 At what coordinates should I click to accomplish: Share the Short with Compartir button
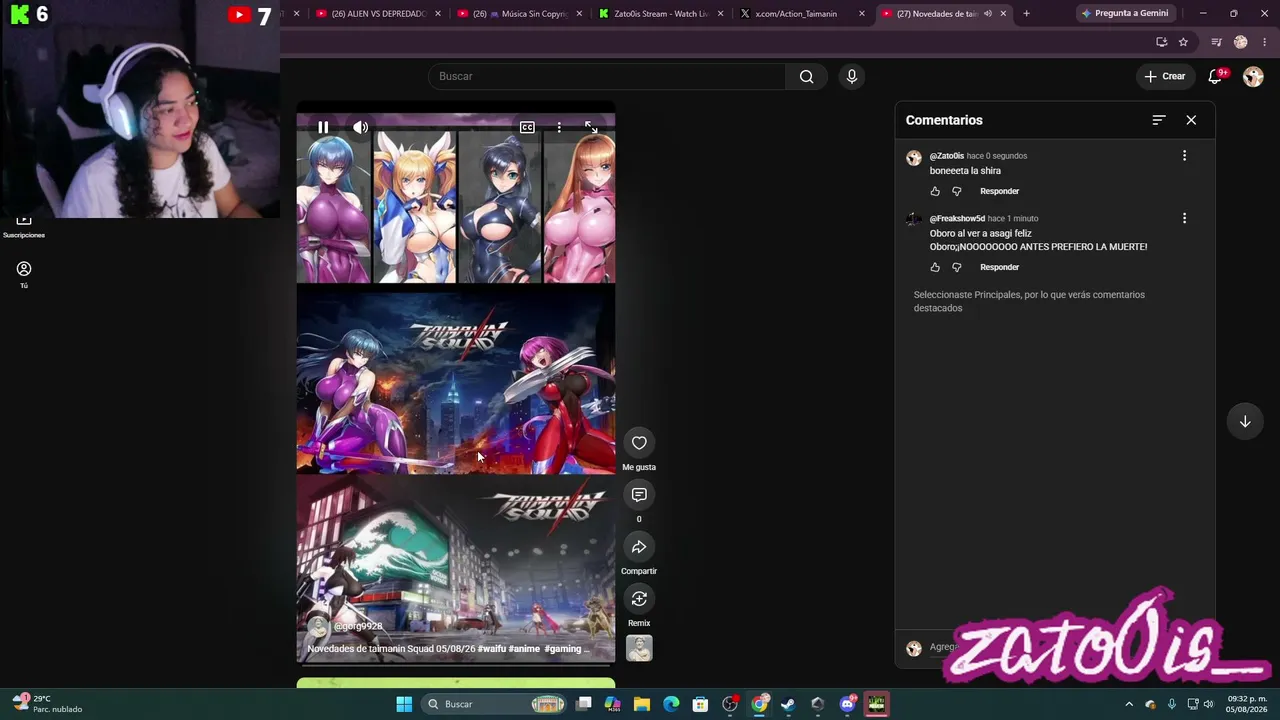click(639, 547)
